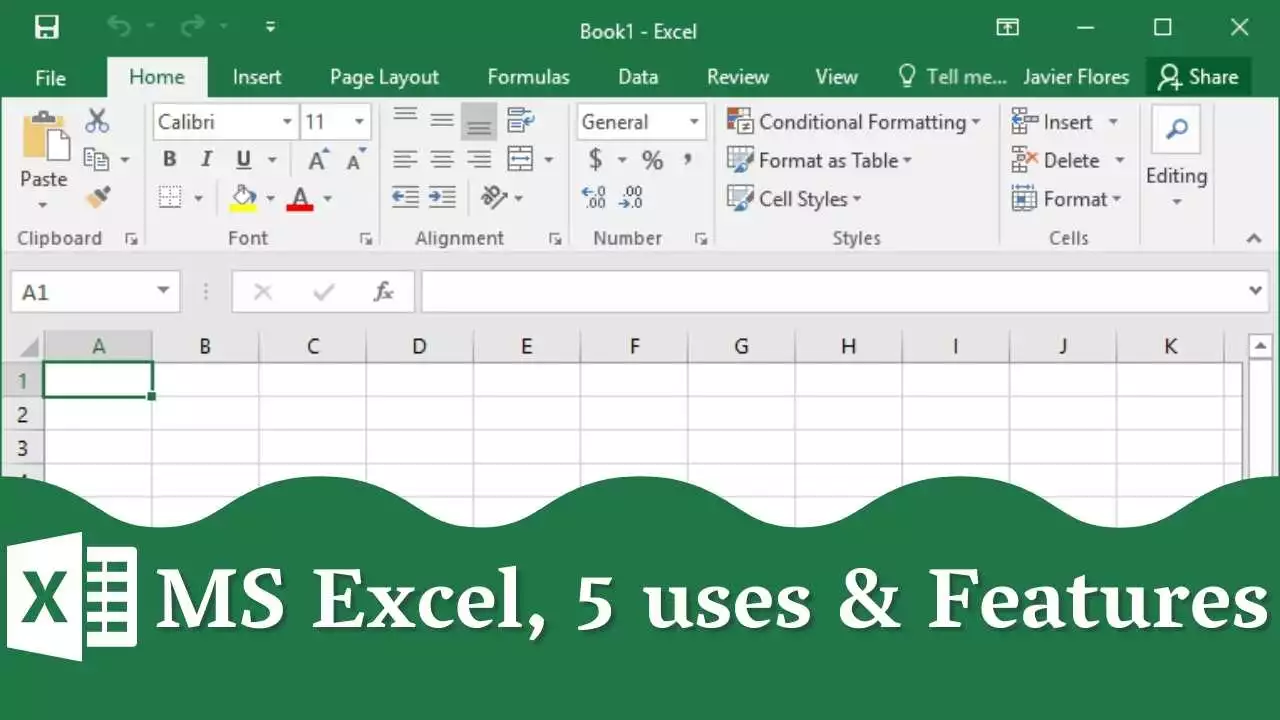Screen dimensions: 1280x720
Task: Apply bold formatting to the selection
Action: click(169, 158)
